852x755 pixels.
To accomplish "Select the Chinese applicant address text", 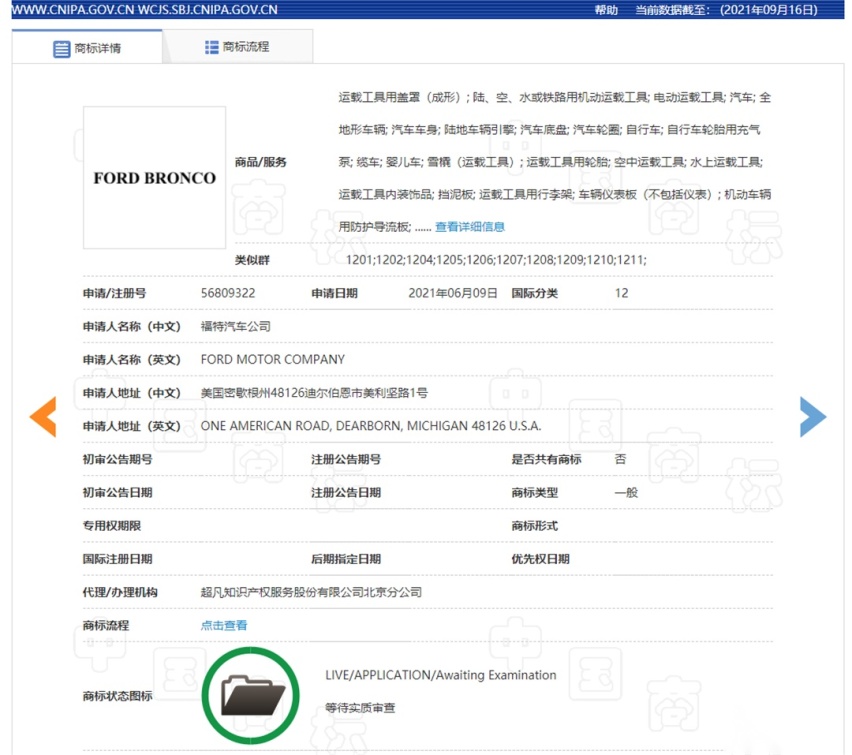I will 314,392.
